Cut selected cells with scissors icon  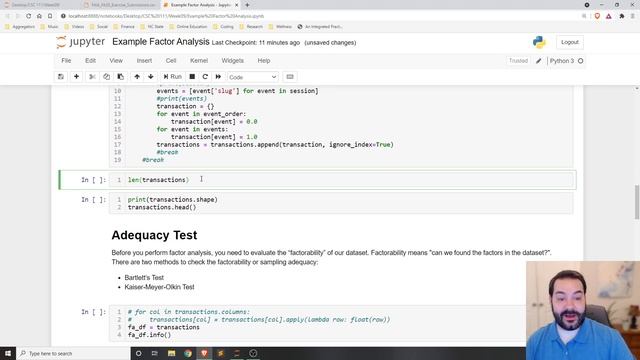point(92,77)
